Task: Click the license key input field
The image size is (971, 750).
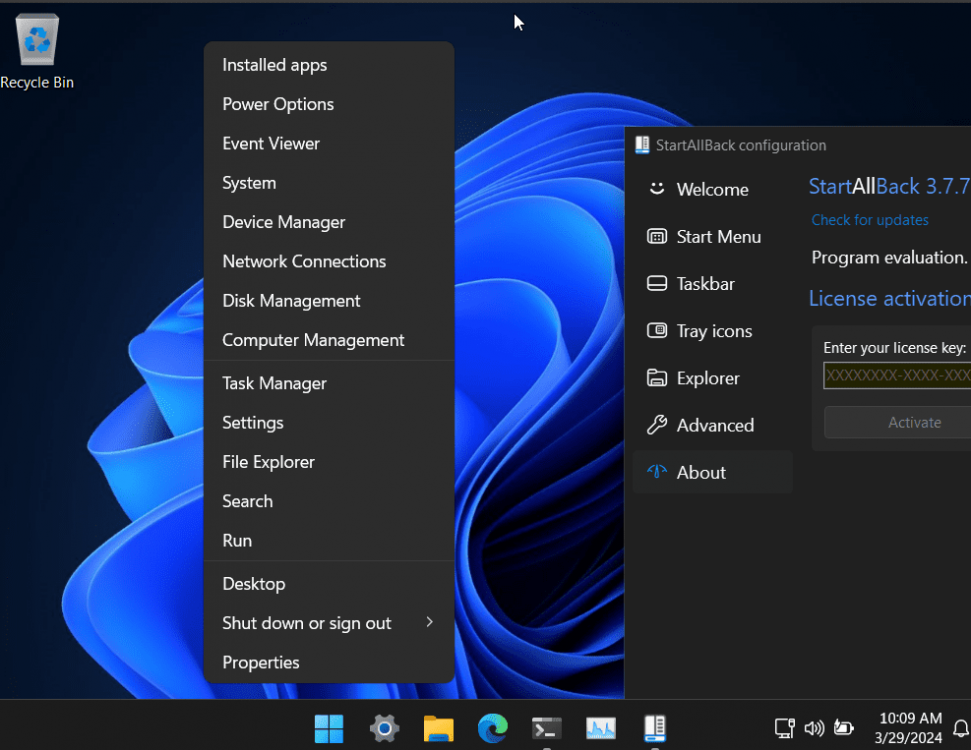Action: point(896,375)
